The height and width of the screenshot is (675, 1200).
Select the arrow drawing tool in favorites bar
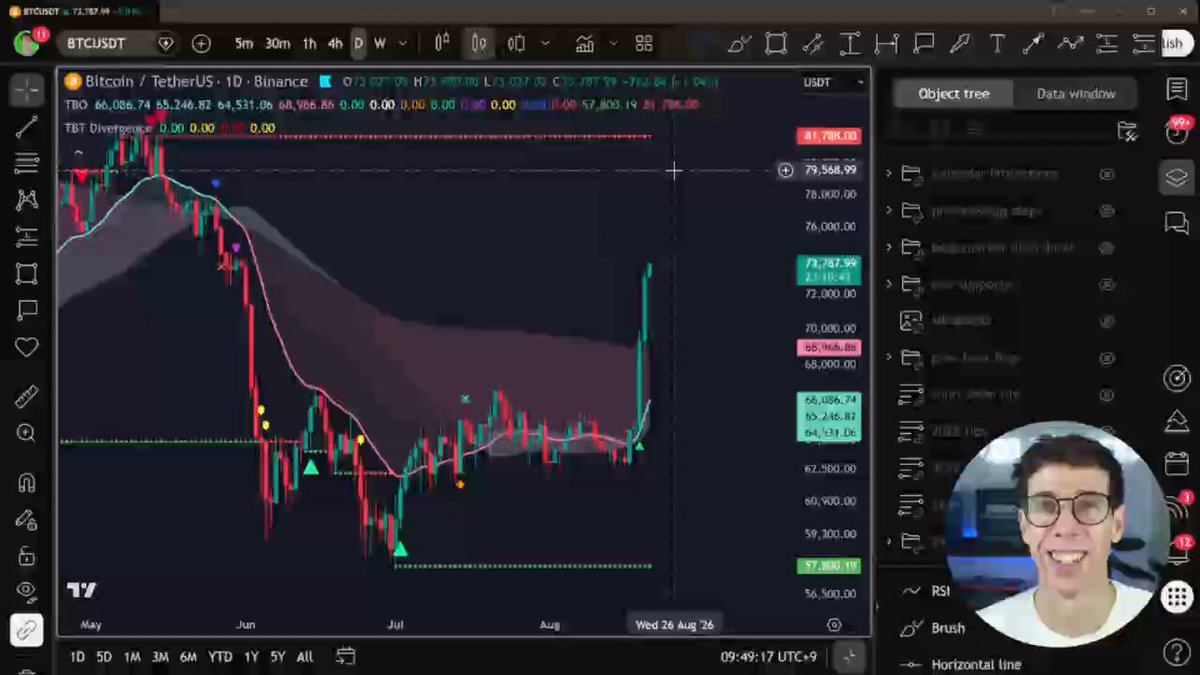pos(1033,44)
